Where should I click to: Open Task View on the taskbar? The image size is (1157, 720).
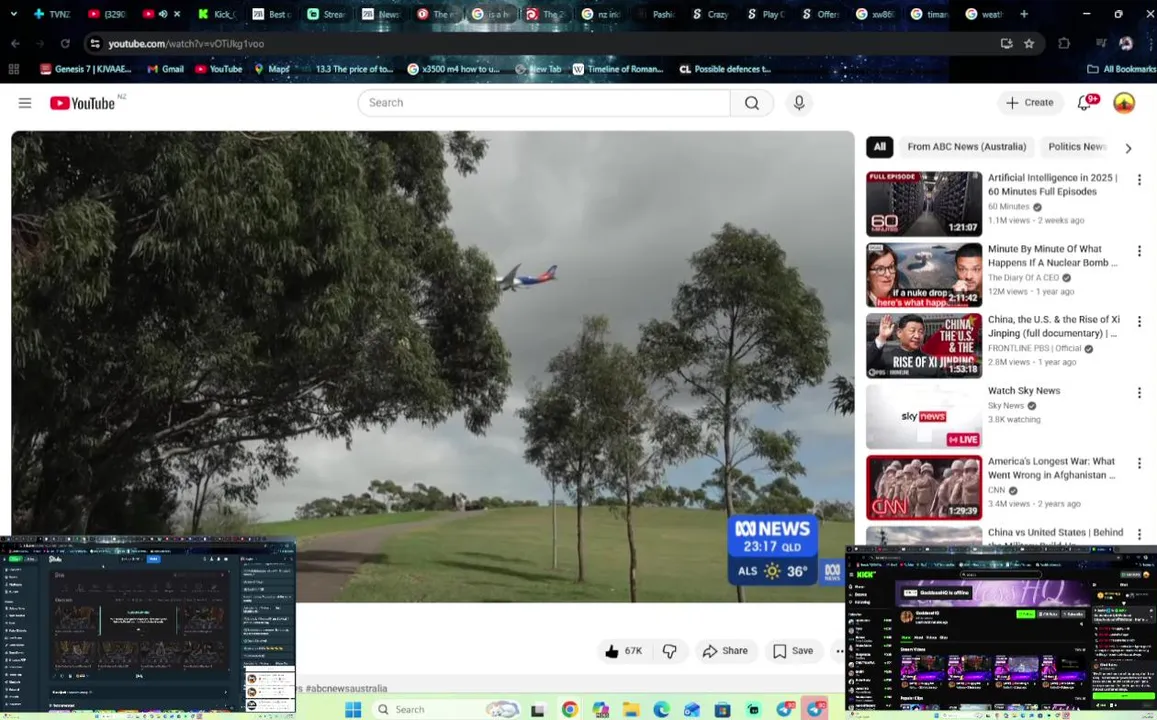[x=538, y=709]
